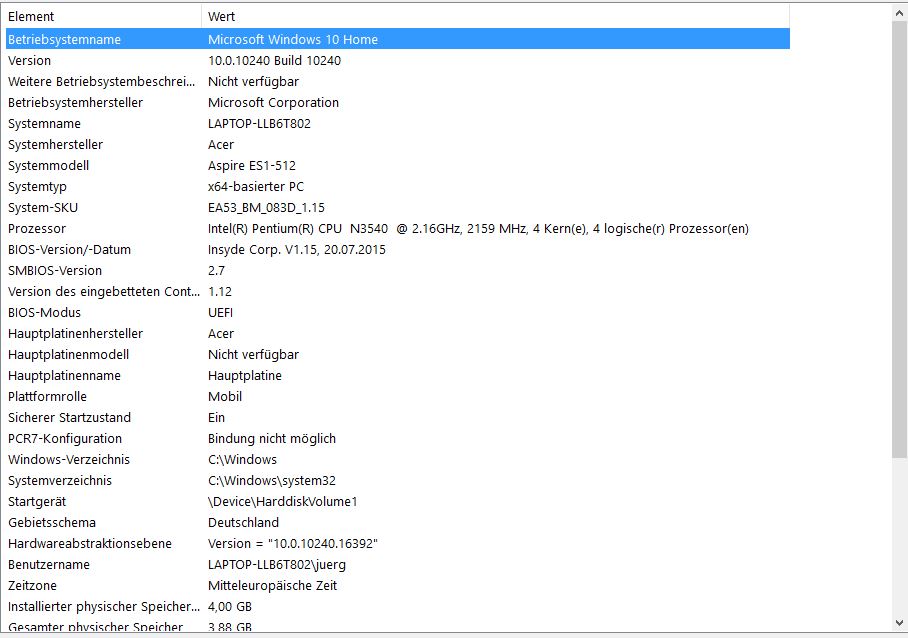This screenshot has height=638, width=908.
Task: Select the System-SKU row label
Action: [43, 207]
